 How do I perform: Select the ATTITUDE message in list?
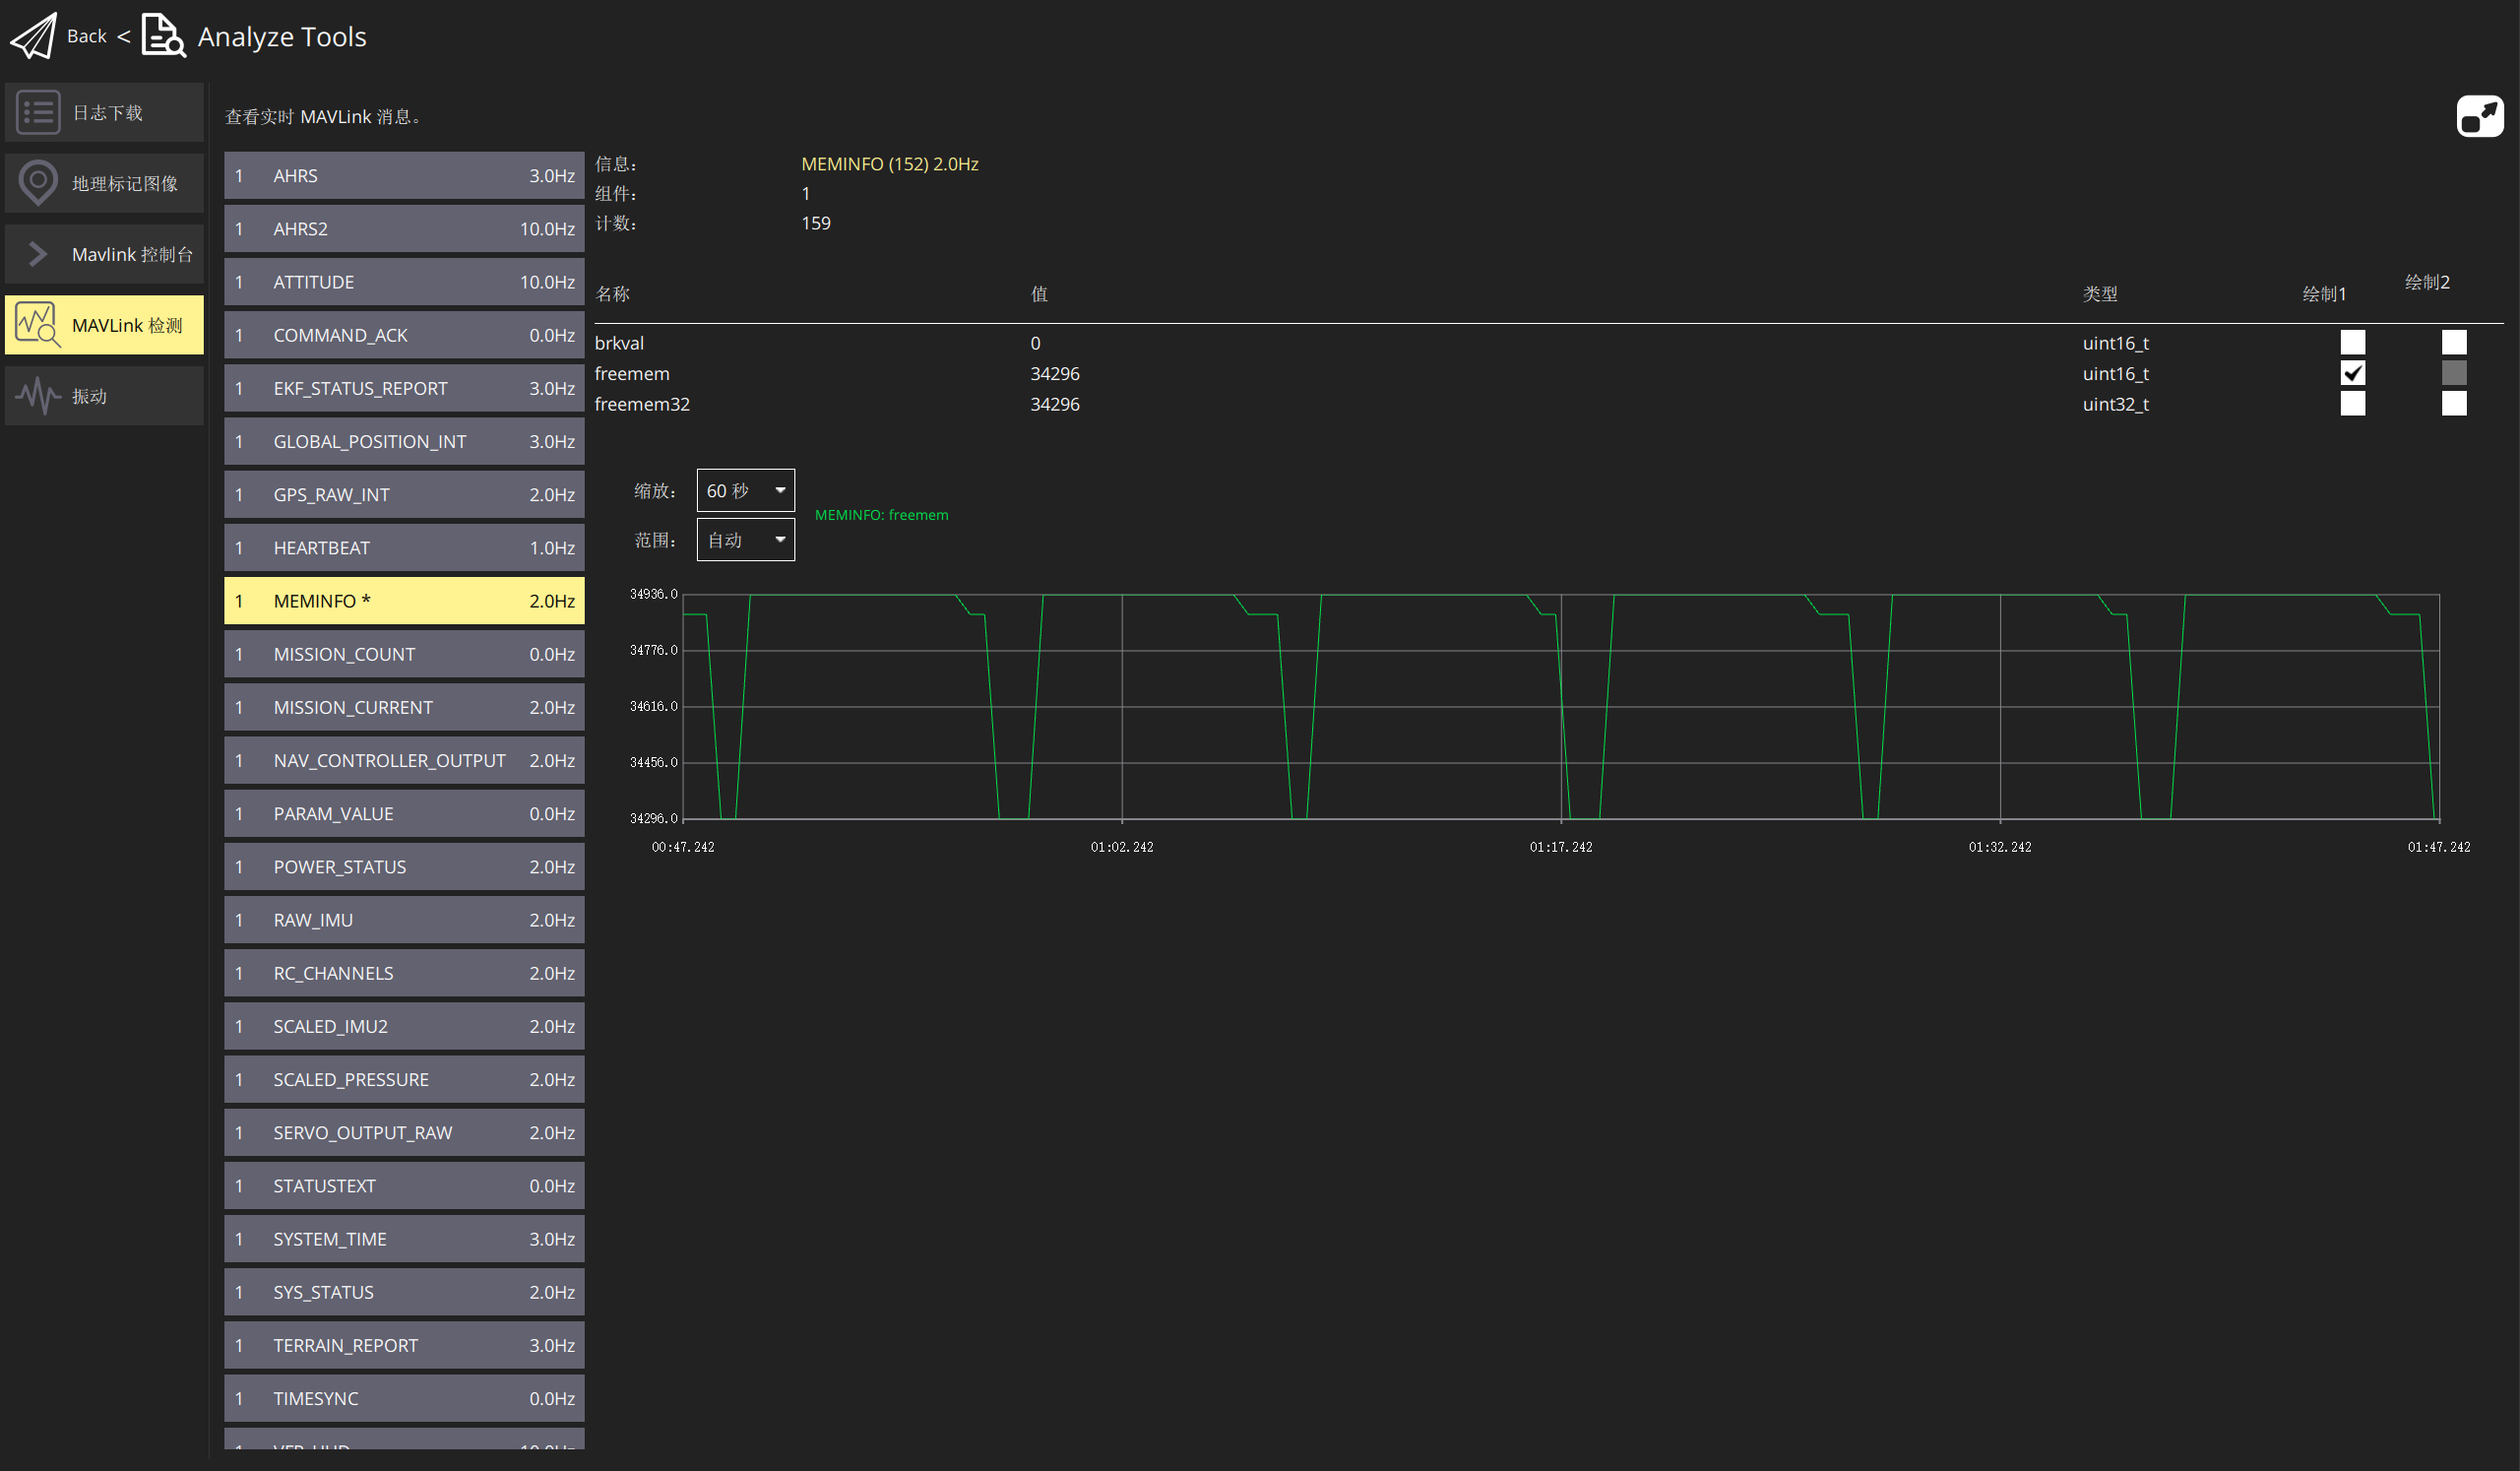tap(404, 282)
